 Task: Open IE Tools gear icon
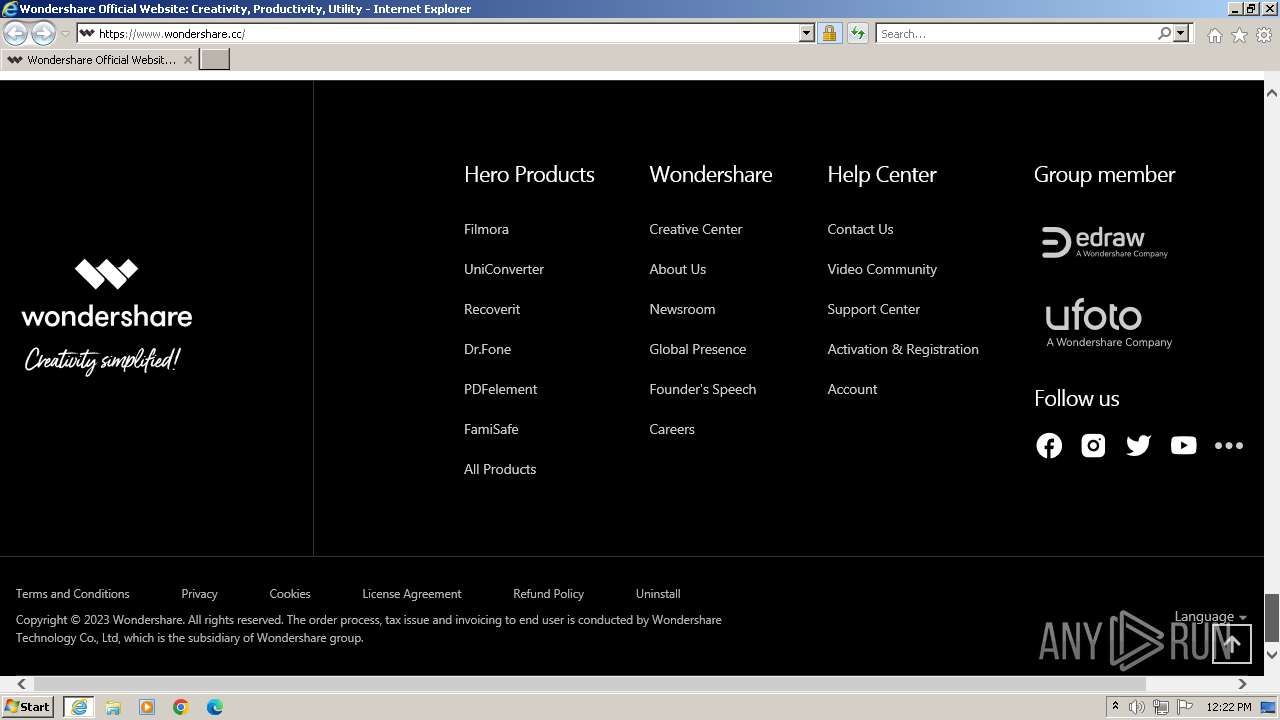click(1264, 35)
